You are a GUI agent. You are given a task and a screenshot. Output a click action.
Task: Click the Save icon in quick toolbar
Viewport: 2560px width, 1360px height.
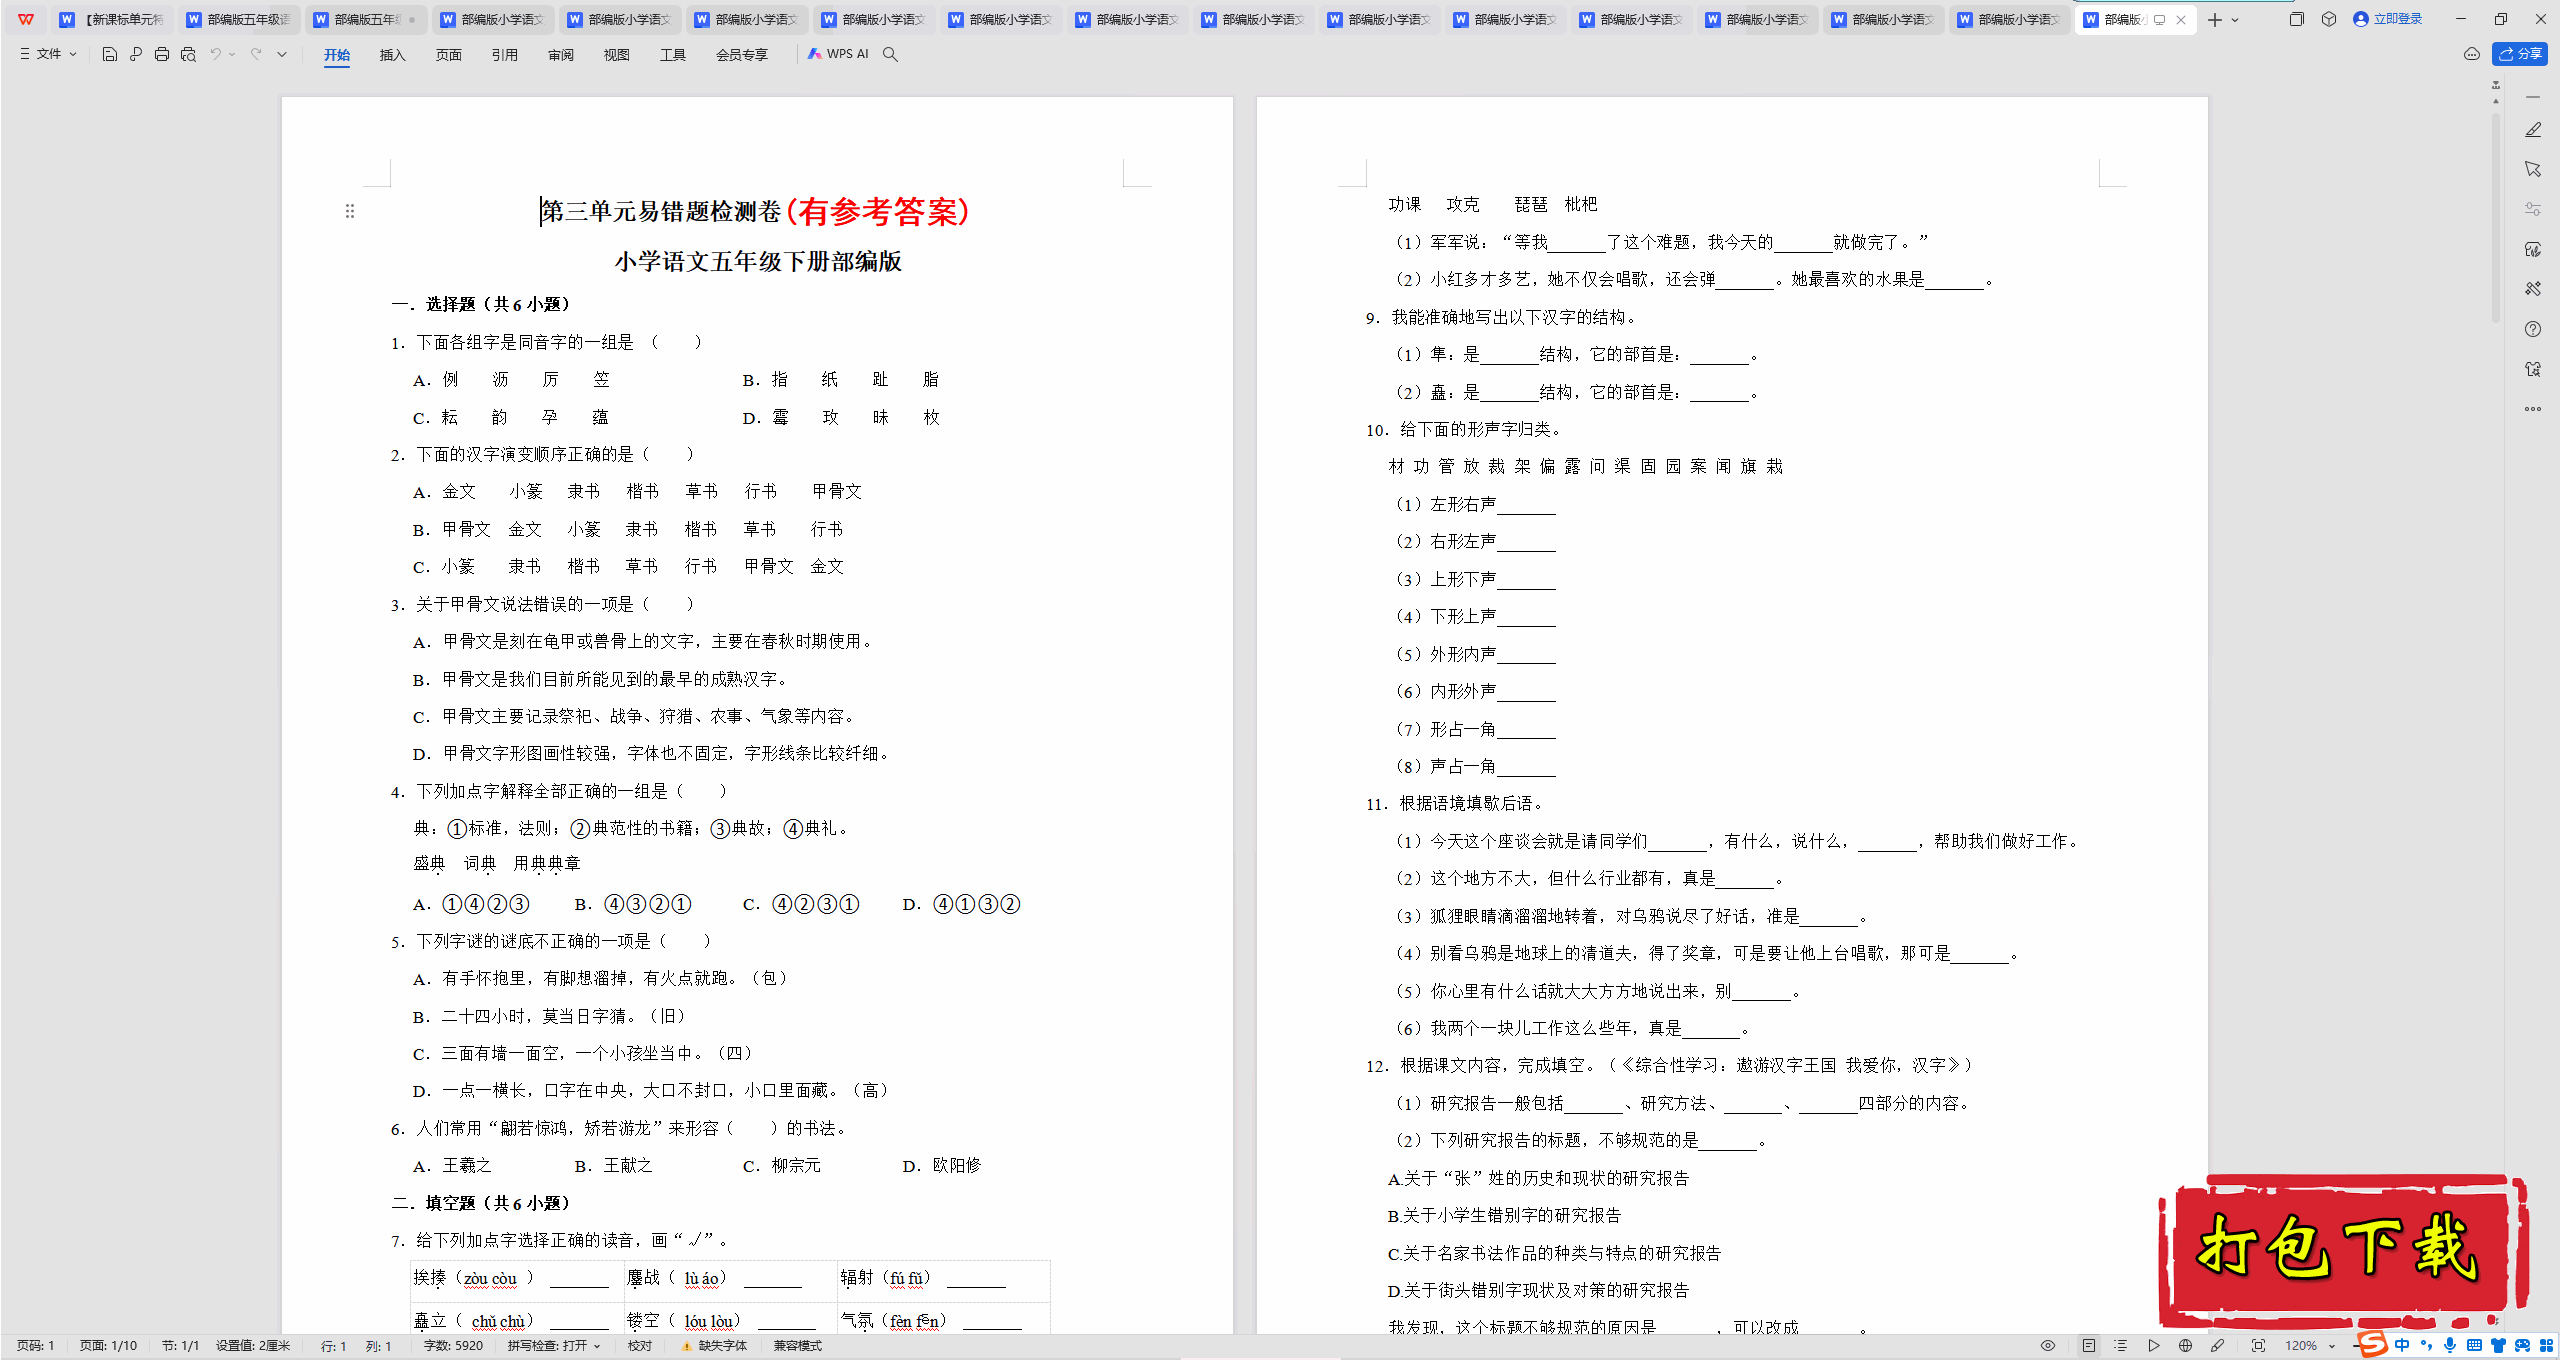click(110, 54)
